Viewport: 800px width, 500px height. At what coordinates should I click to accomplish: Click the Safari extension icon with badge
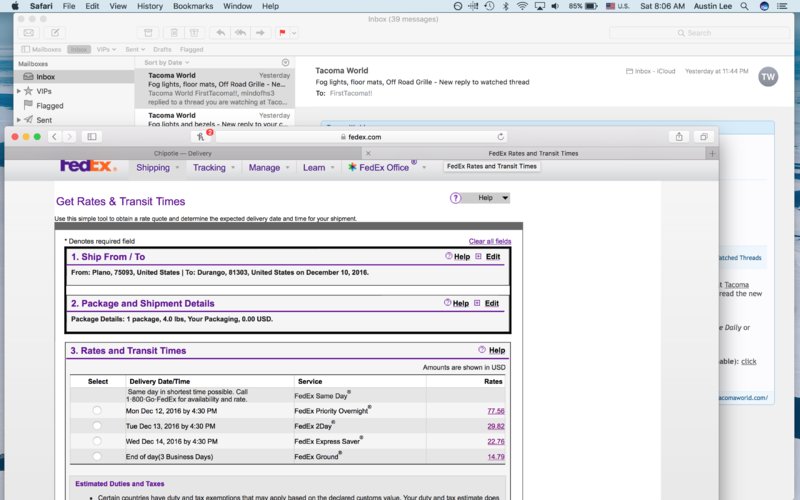(201, 137)
